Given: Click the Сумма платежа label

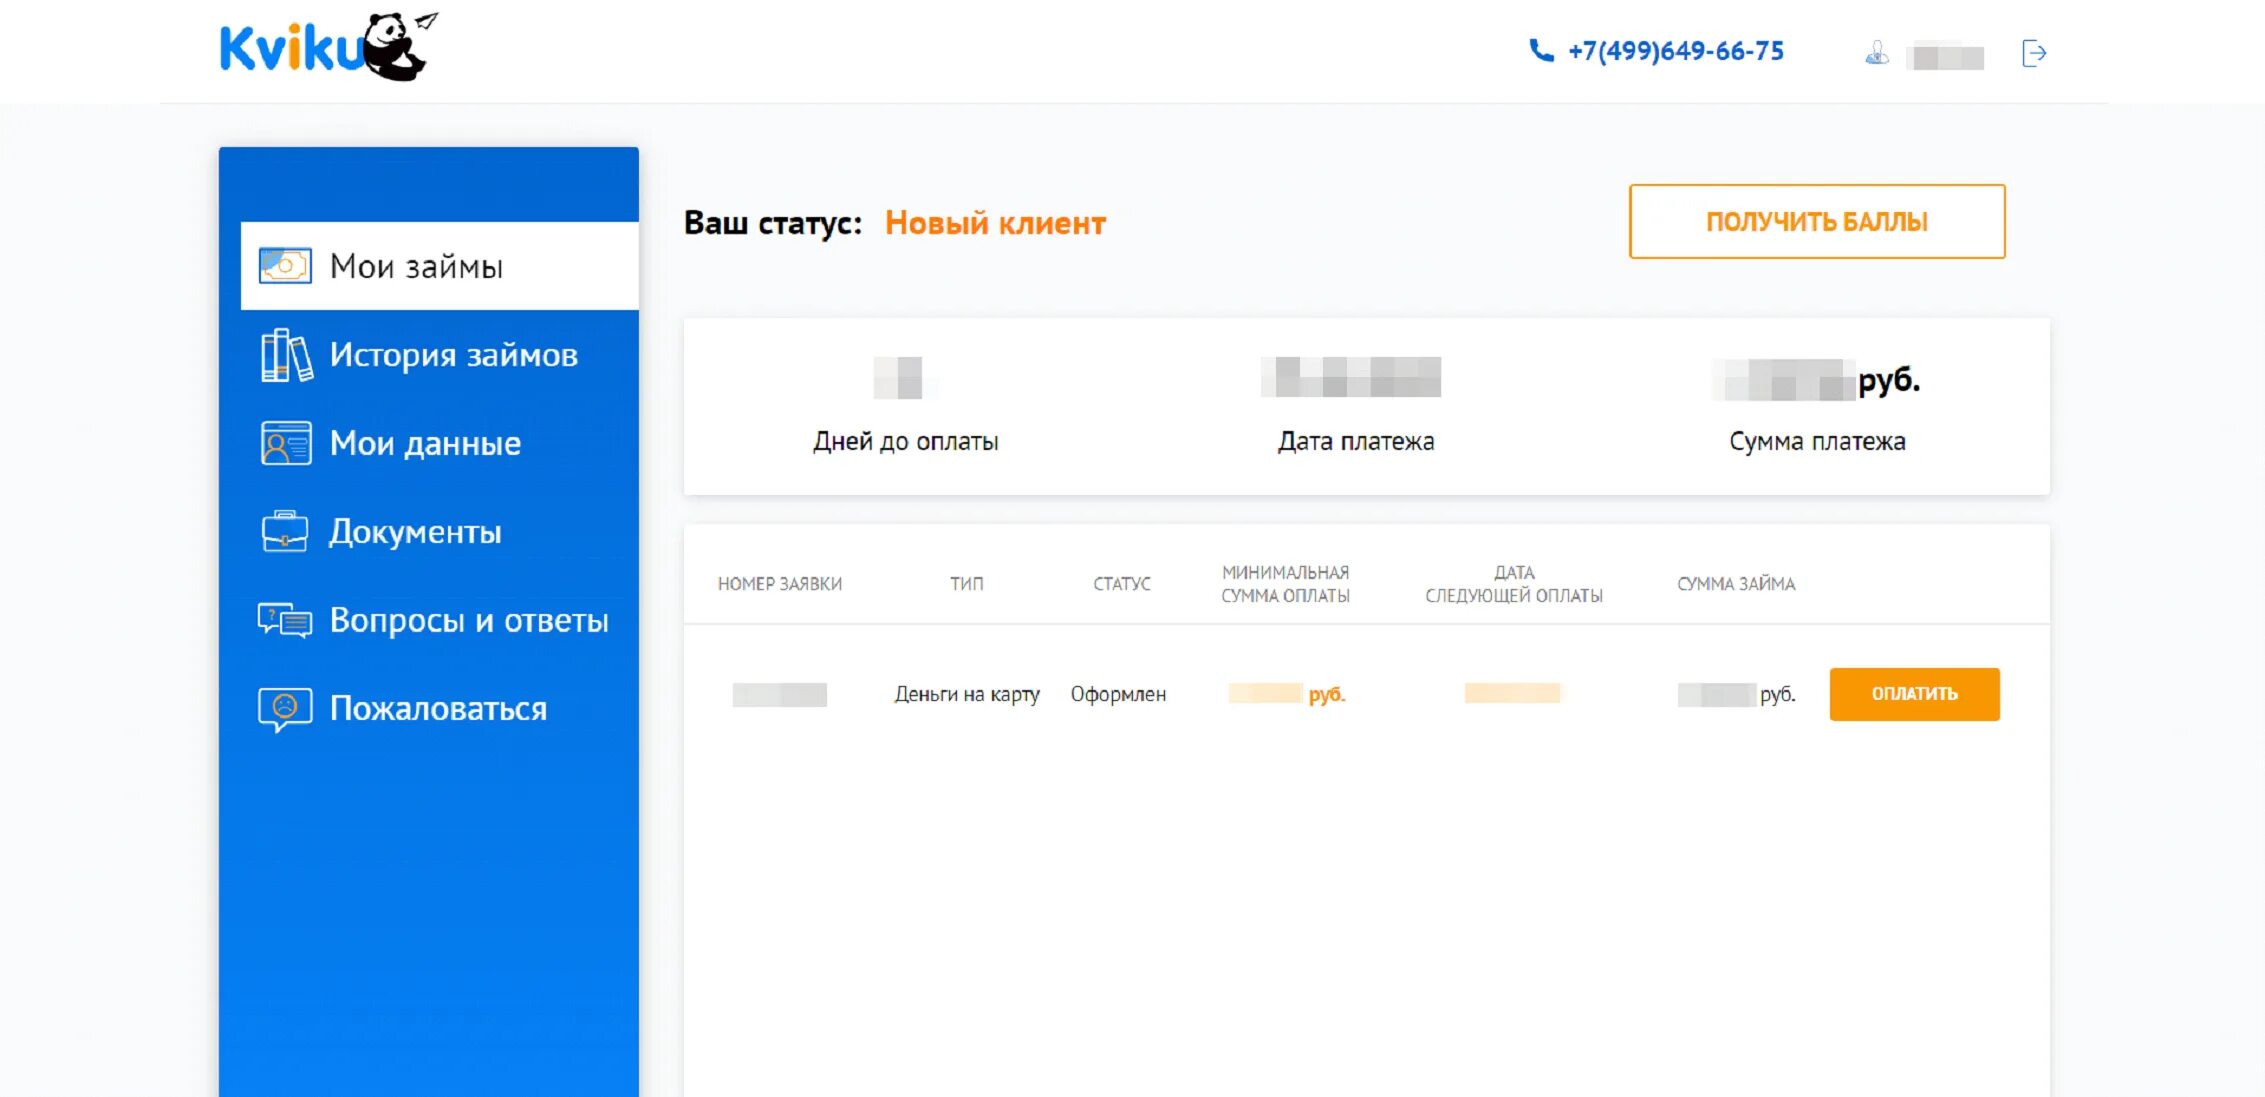Looking at the screenshot, I should [1817, 441].
